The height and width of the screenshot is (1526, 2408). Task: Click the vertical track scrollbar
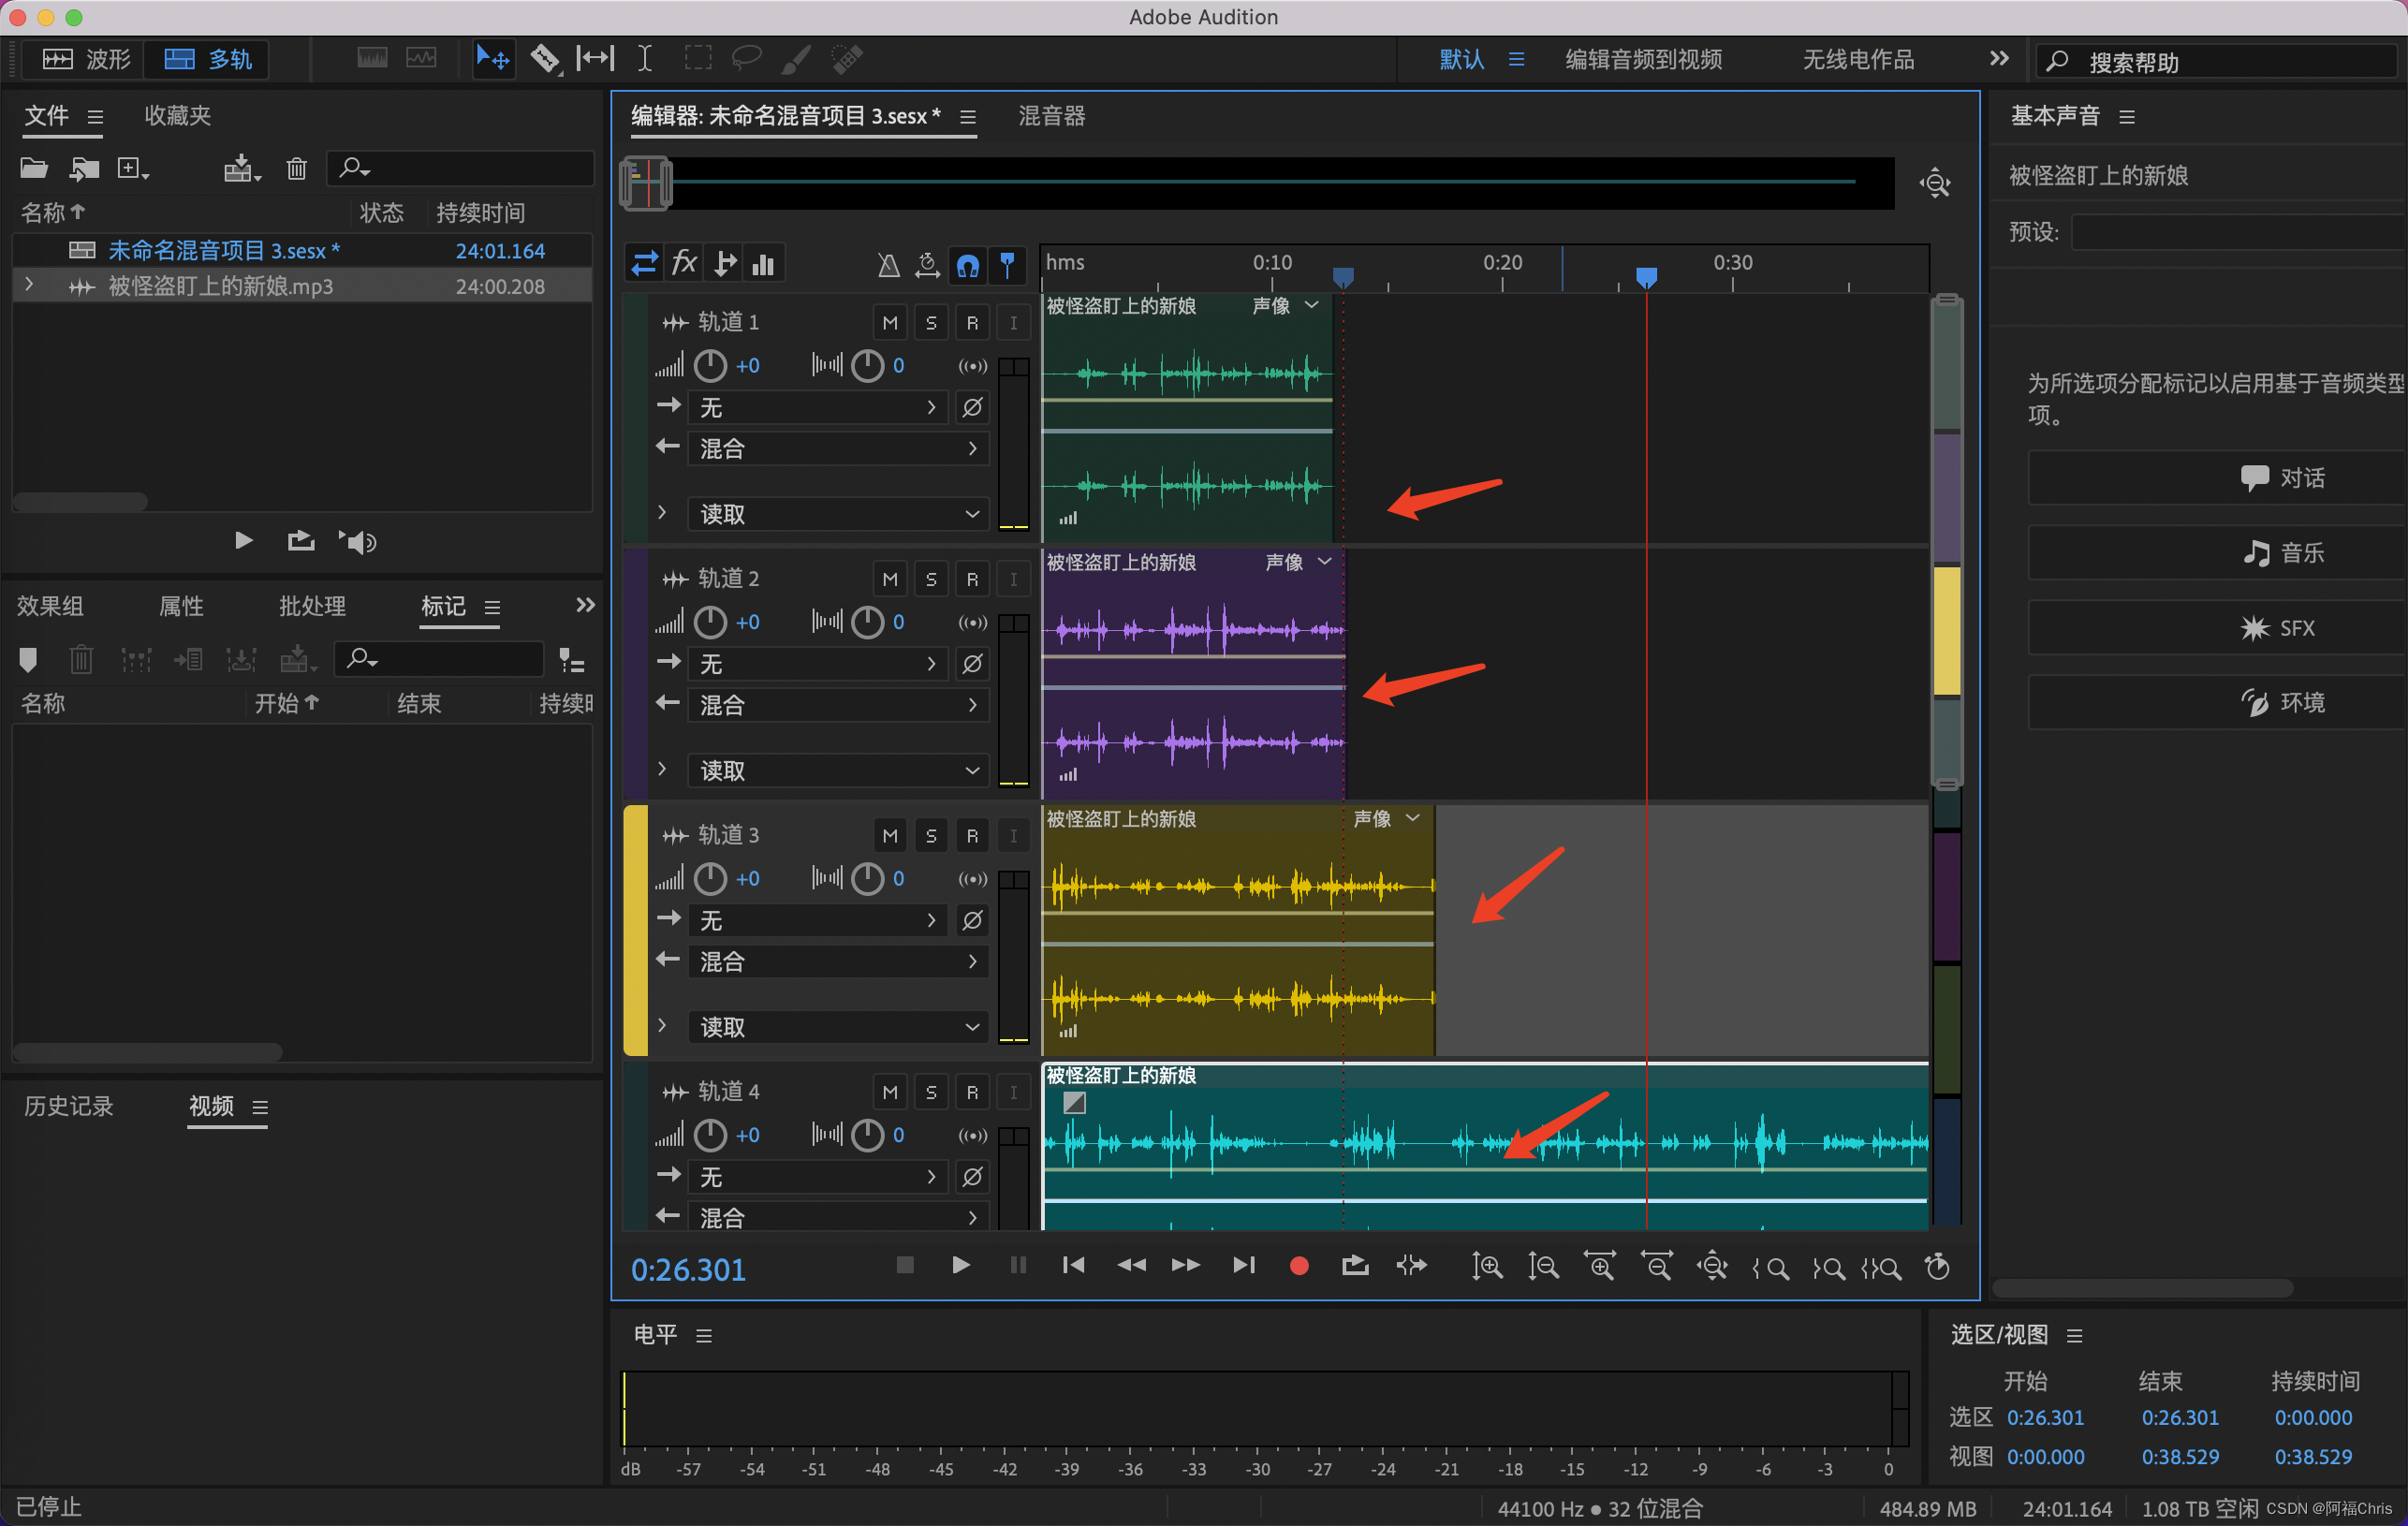1946,540
